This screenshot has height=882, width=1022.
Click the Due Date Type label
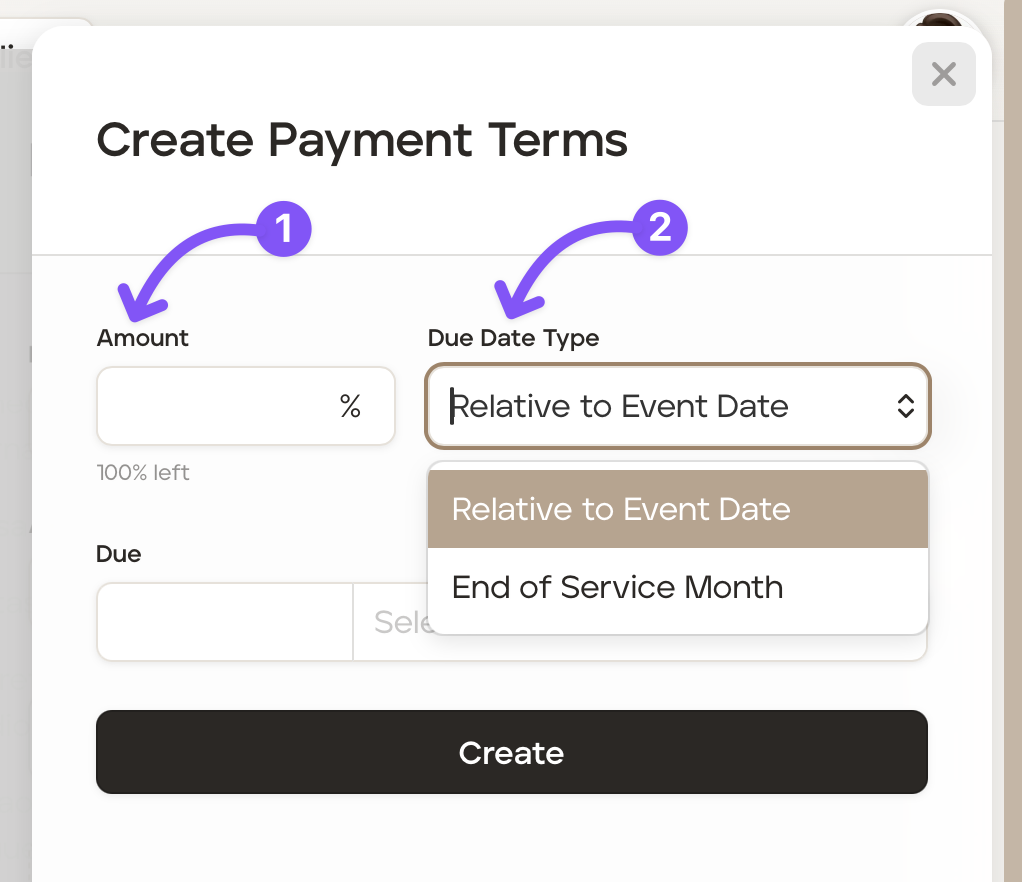click(513, 338)
